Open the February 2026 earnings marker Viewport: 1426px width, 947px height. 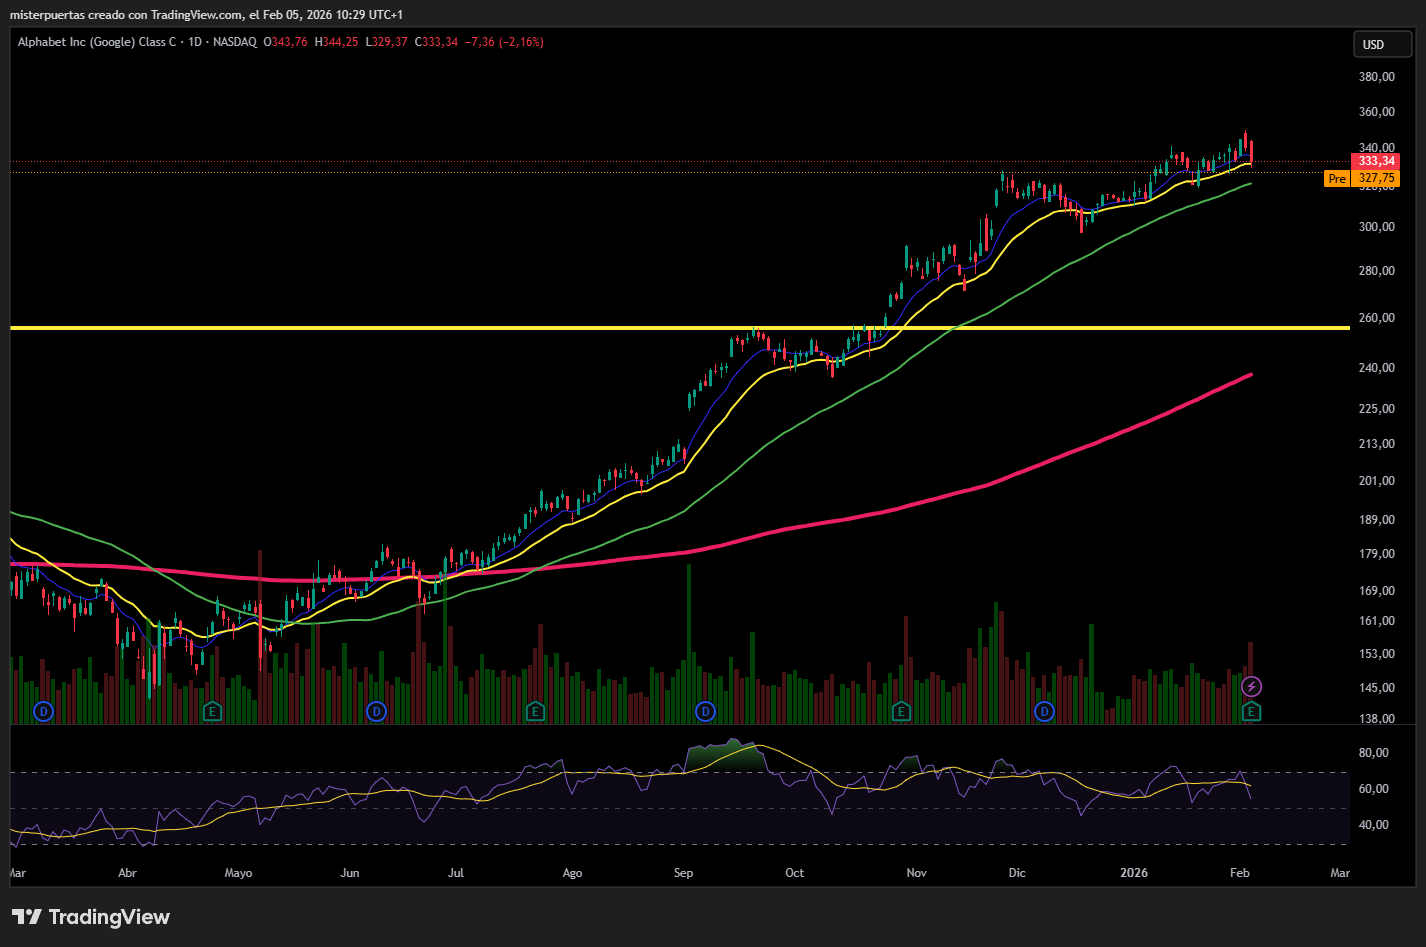click(1251, 712)
